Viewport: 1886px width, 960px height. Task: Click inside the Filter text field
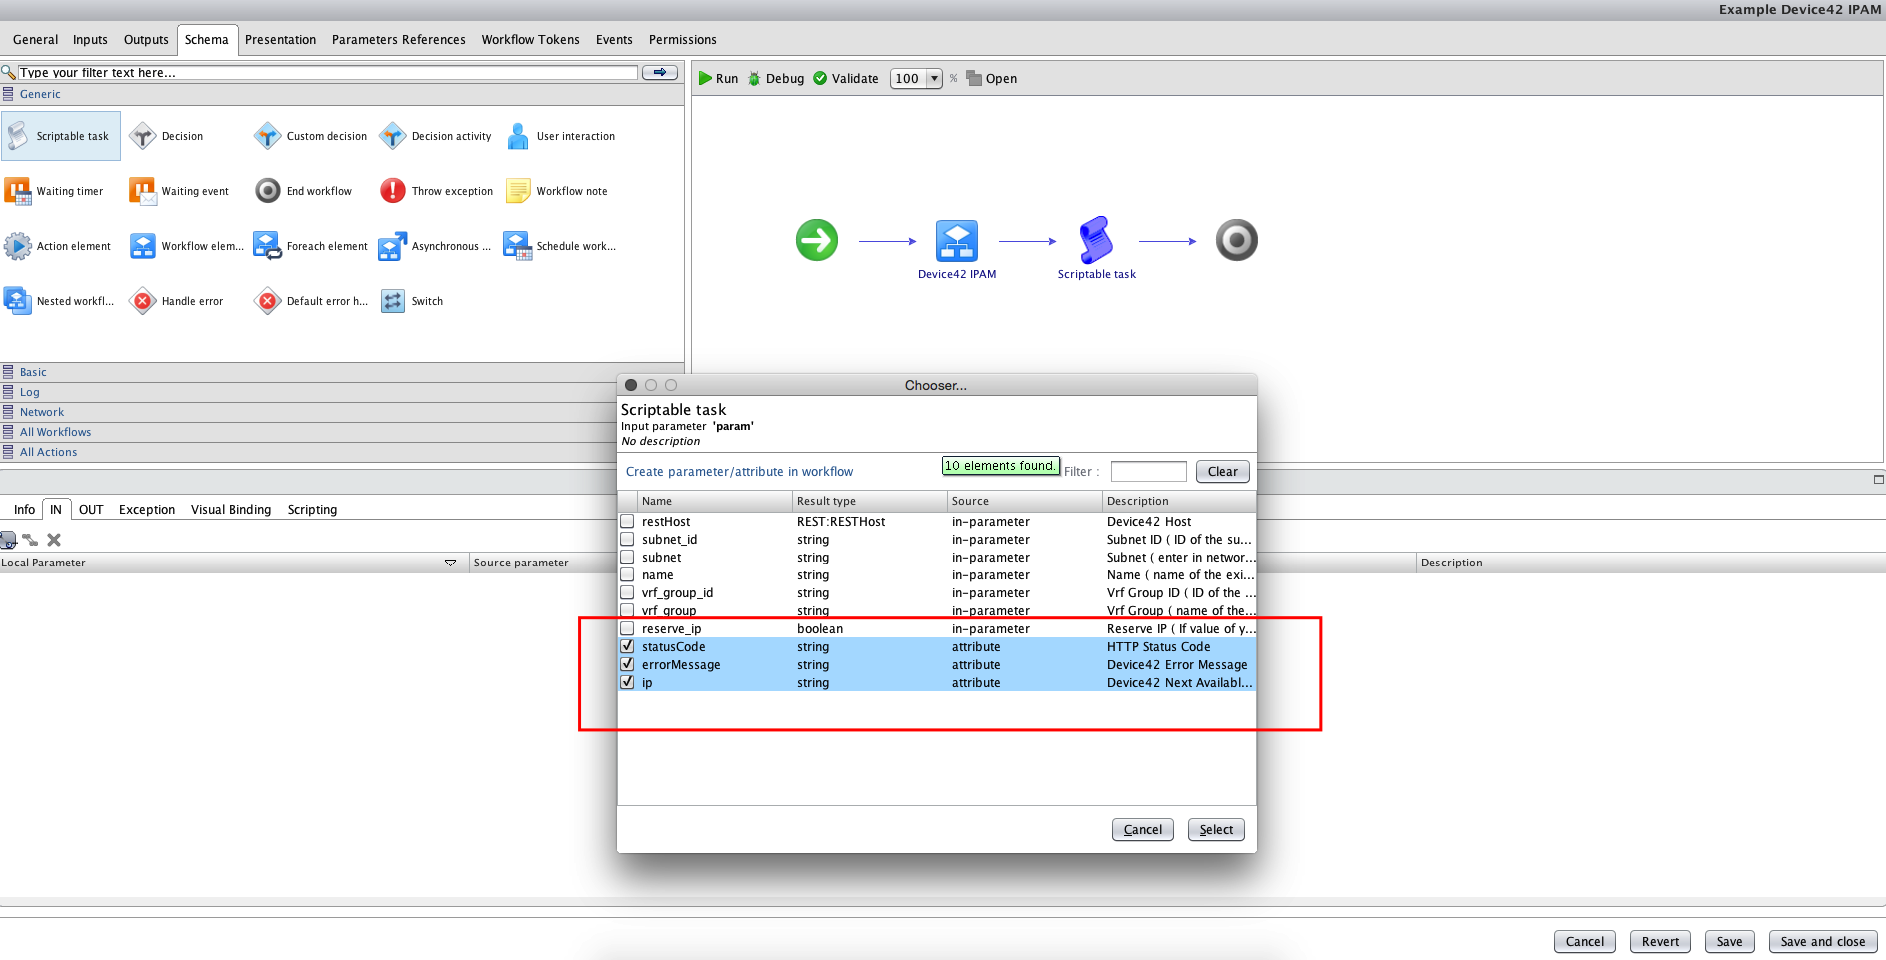(x=1148, y=471)
